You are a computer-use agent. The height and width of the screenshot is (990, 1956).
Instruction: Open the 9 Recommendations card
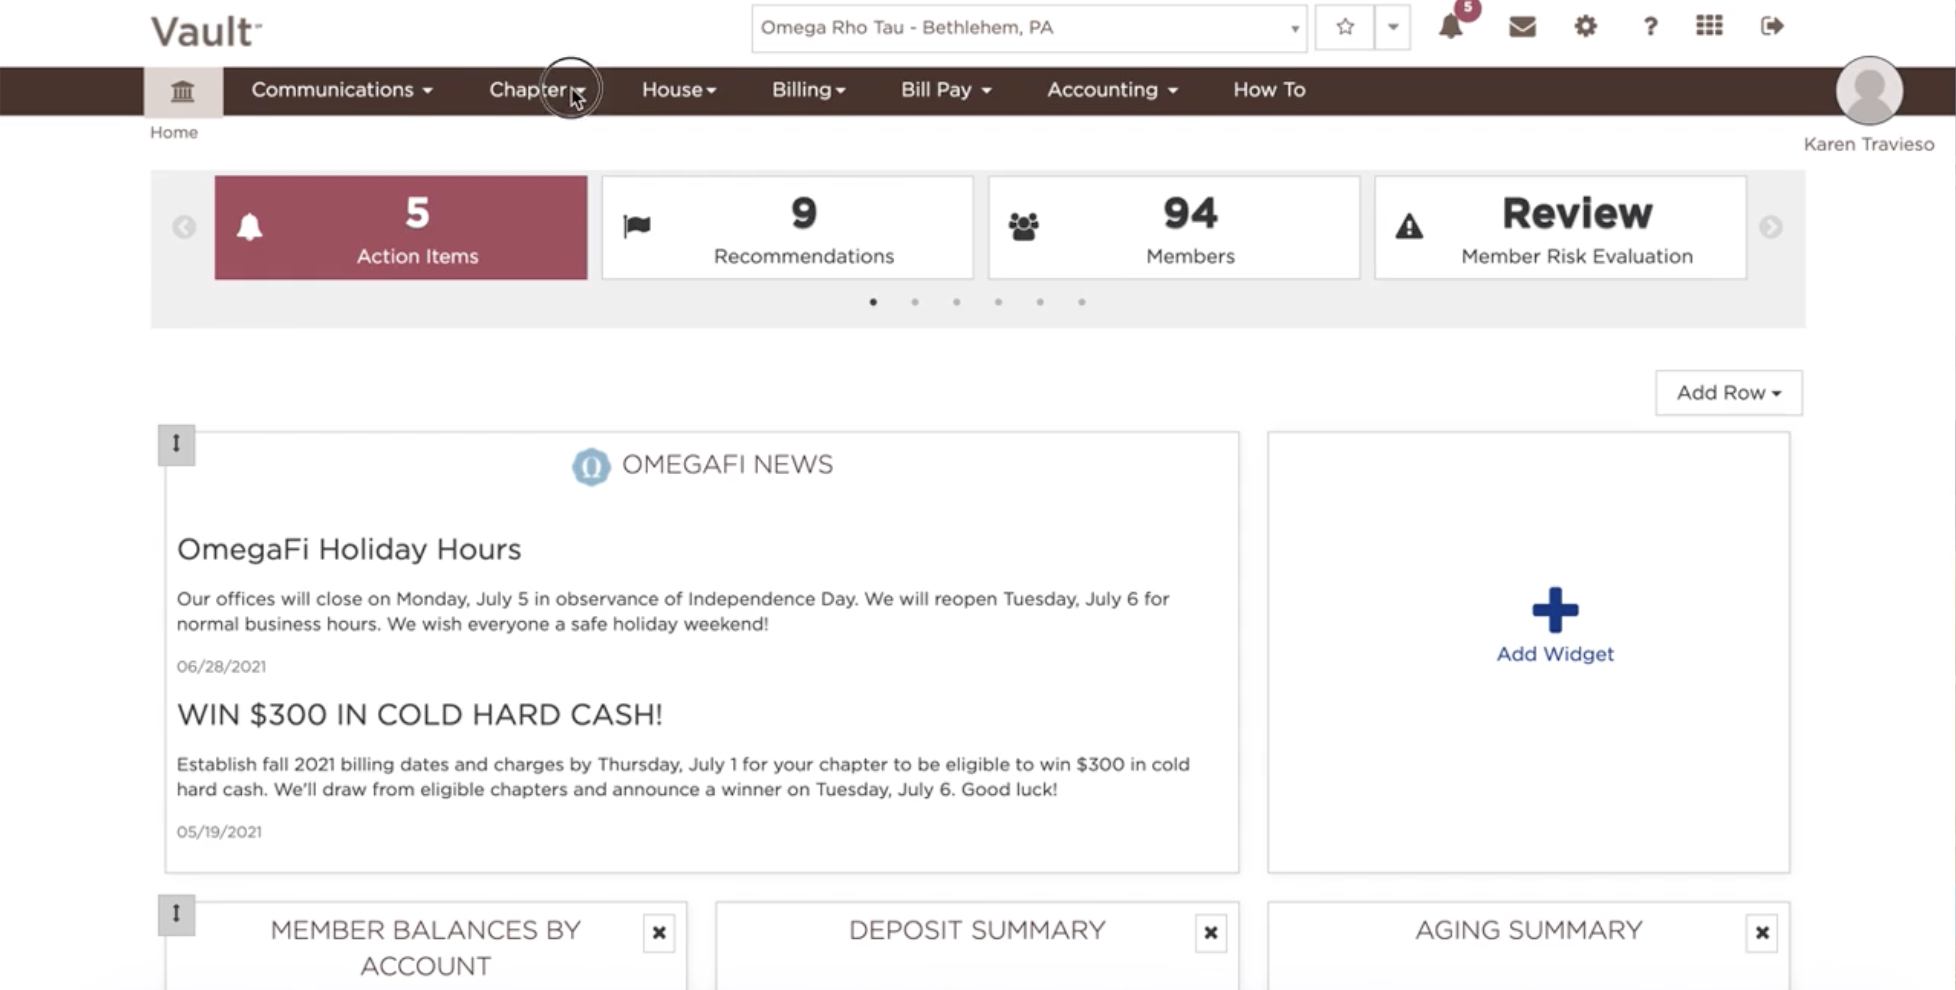[x=788, y=228]
